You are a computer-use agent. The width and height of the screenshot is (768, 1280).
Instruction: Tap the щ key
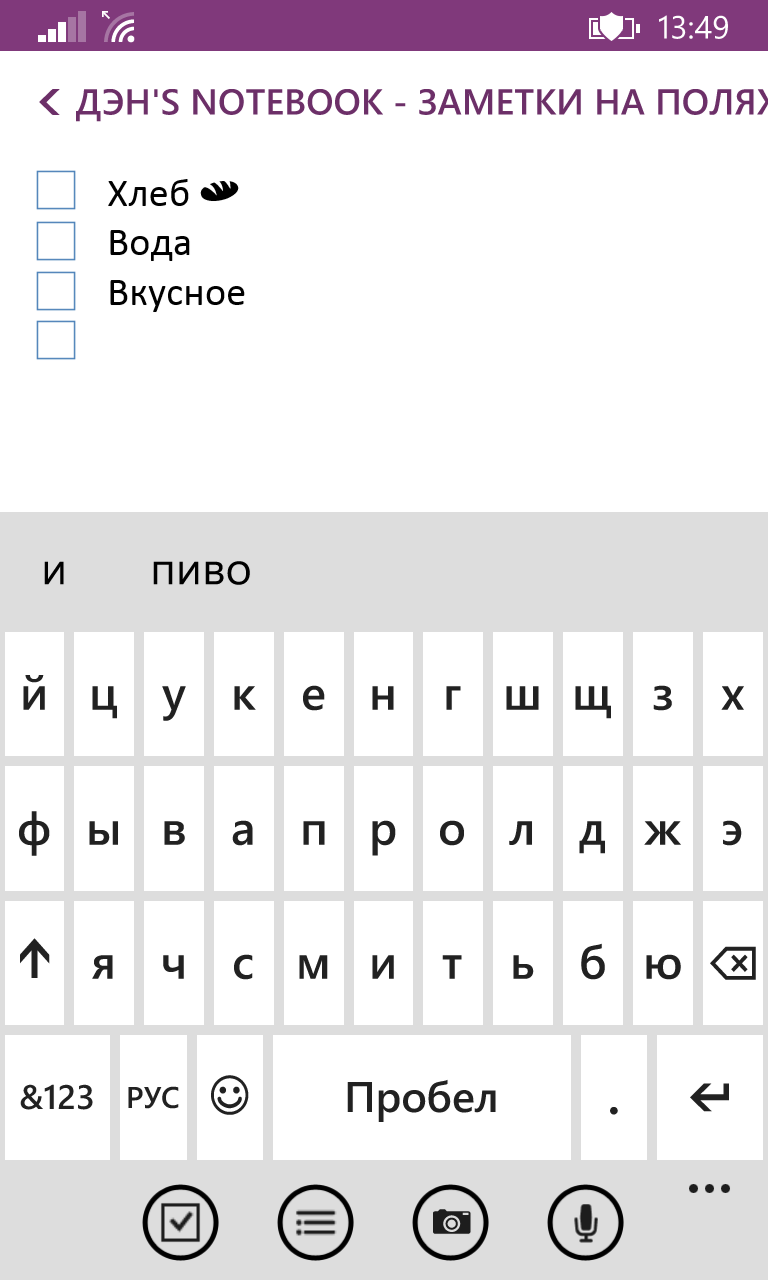(593, 694)
